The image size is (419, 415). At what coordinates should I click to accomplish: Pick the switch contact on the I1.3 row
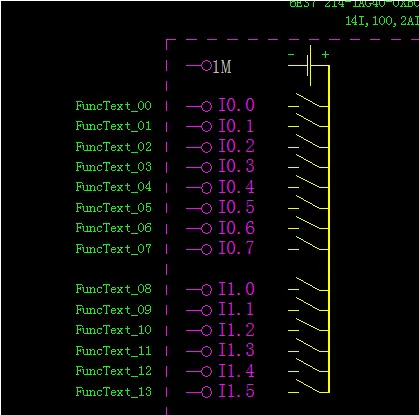[308, 345]
